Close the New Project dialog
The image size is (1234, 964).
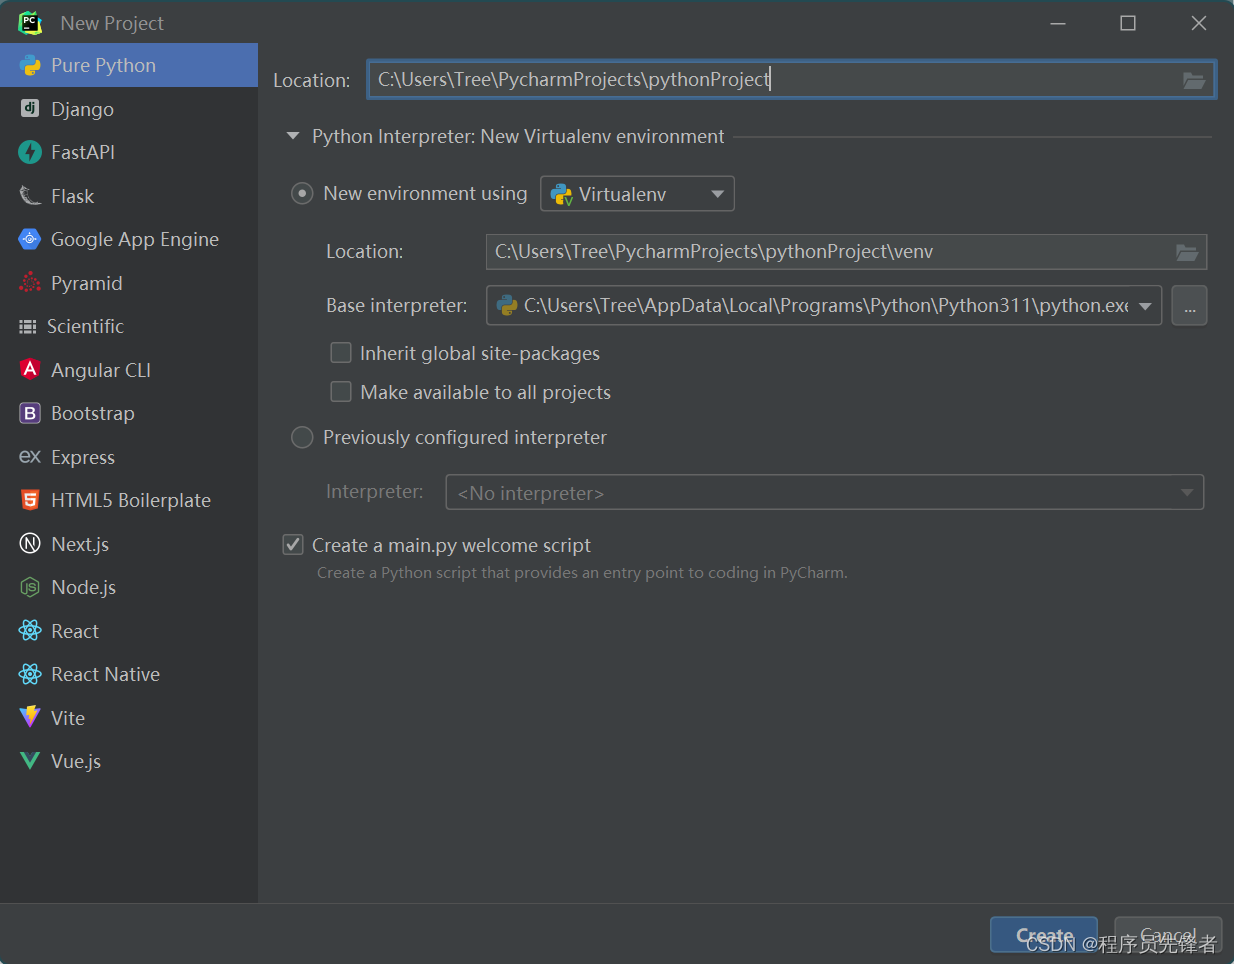pos(1198,23)
